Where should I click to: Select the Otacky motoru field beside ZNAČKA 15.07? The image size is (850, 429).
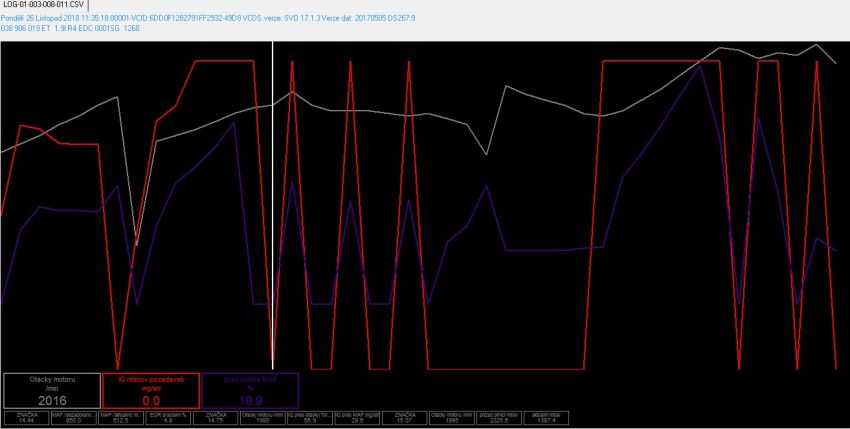(x=450, y=418)
